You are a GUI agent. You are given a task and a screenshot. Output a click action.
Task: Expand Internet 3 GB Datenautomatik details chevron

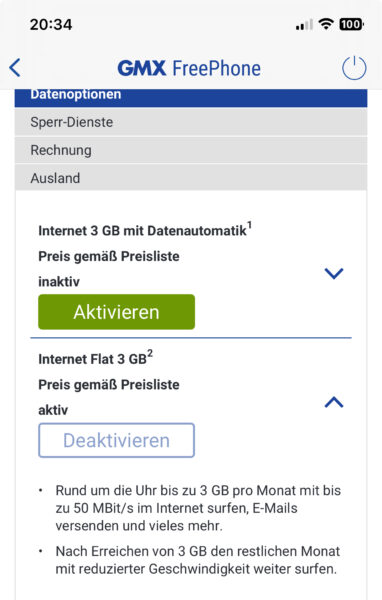334,273
